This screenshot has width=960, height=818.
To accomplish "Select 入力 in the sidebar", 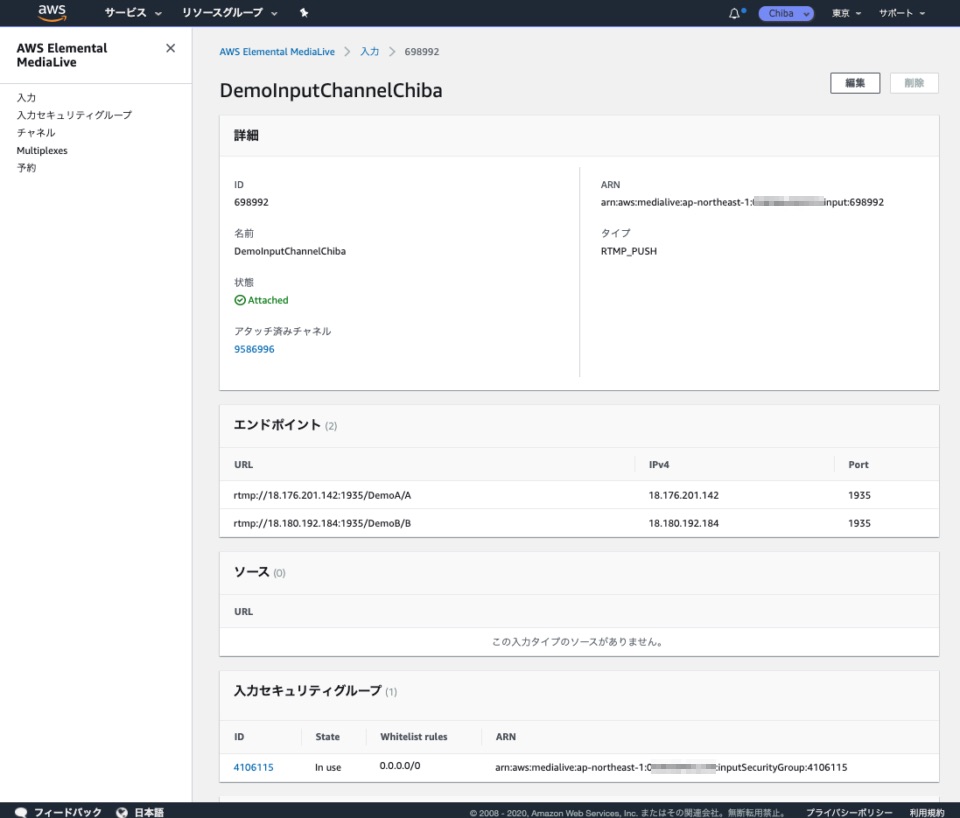I will coord(26,97).
